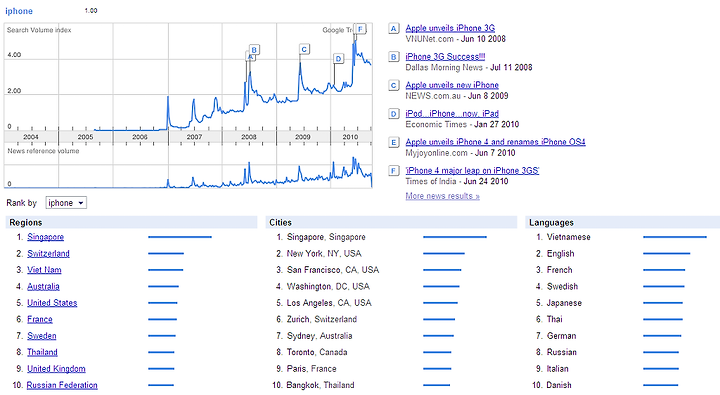720x395 pixels.
Task: Open 'Apple unveils iPhone 4 and renames' link
Action: [495, 142]
